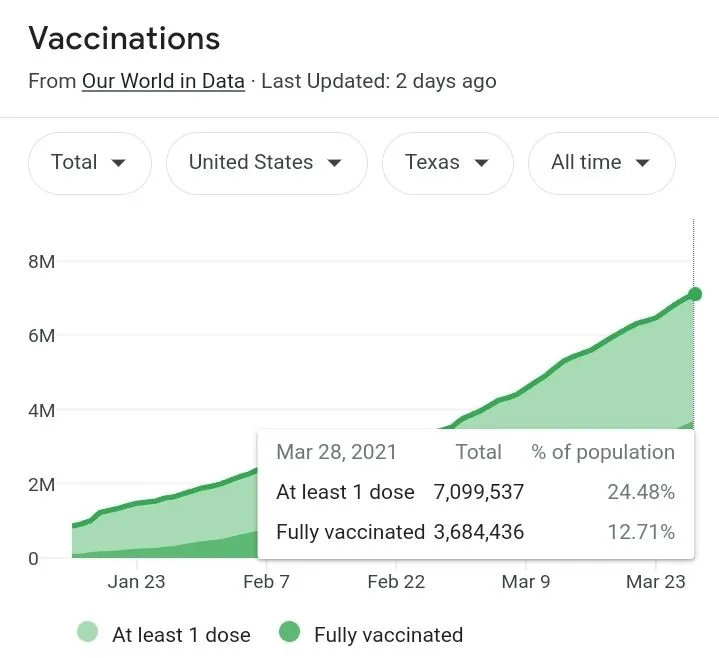
Task: Open the Texas region dropdown
Action: (x=447, y=163)
